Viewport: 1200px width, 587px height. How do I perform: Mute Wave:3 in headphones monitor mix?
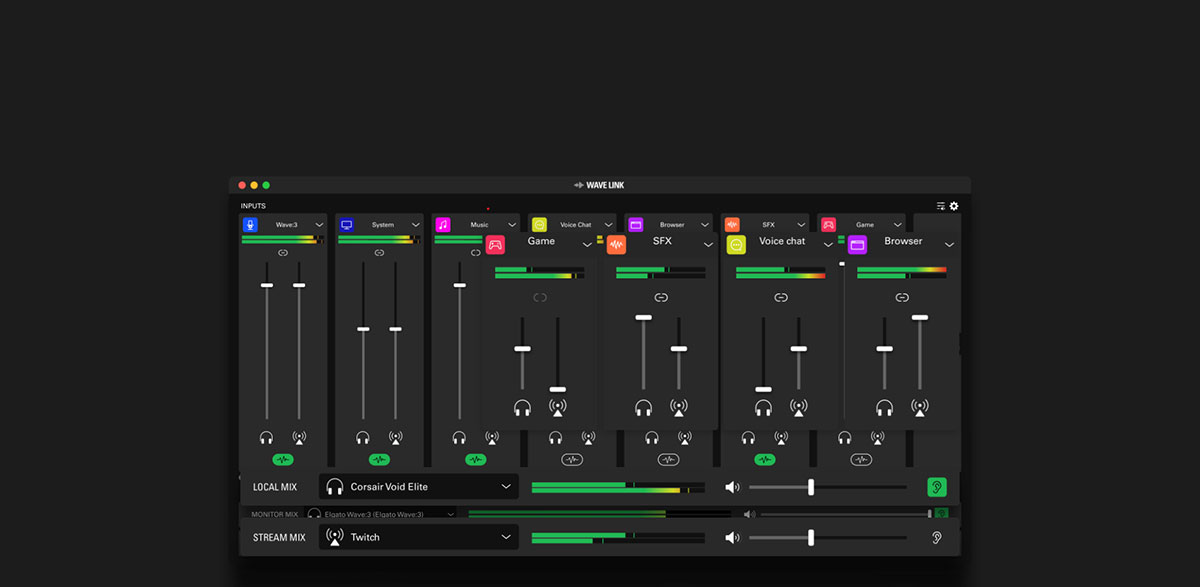[x=266, y=437]
